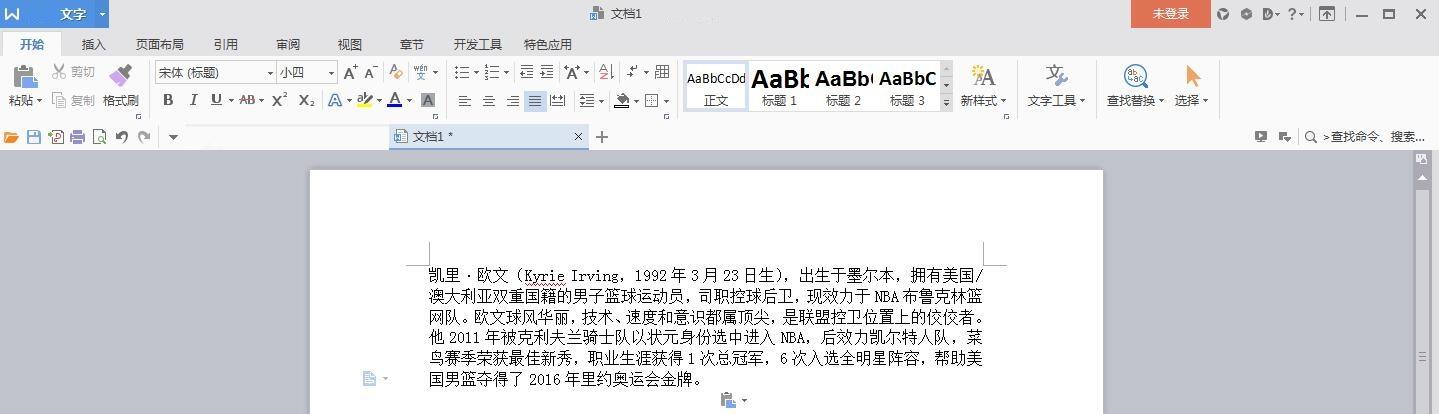Expand the Paste (粘贴) dropdown arrow

point(39,100)
